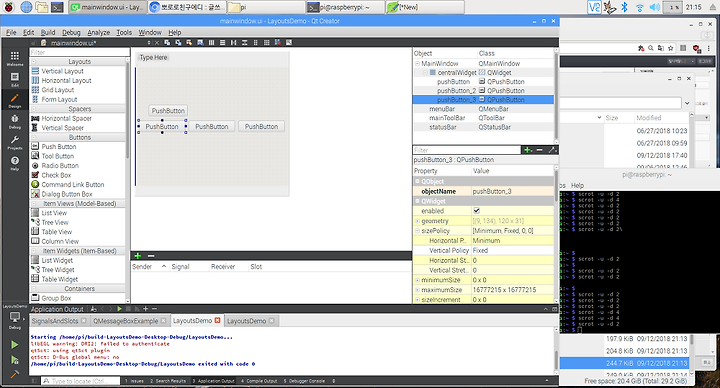
Task: Open the Issues output pane
Action: click(135, 381)
